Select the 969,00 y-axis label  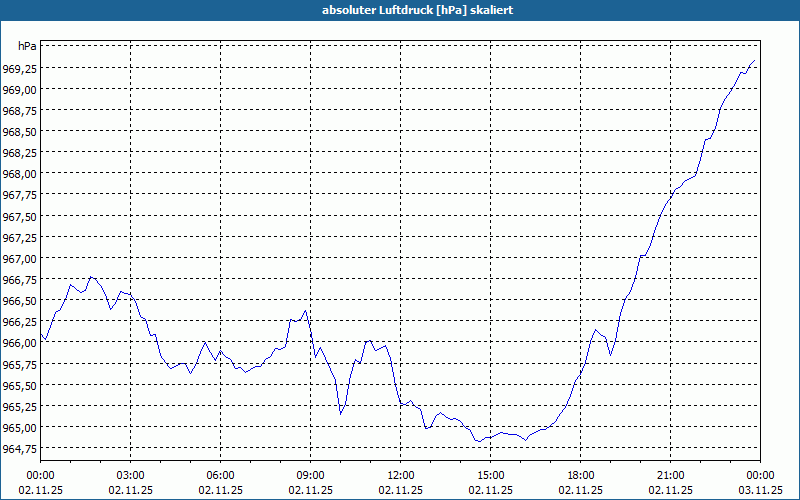[18, 89]
